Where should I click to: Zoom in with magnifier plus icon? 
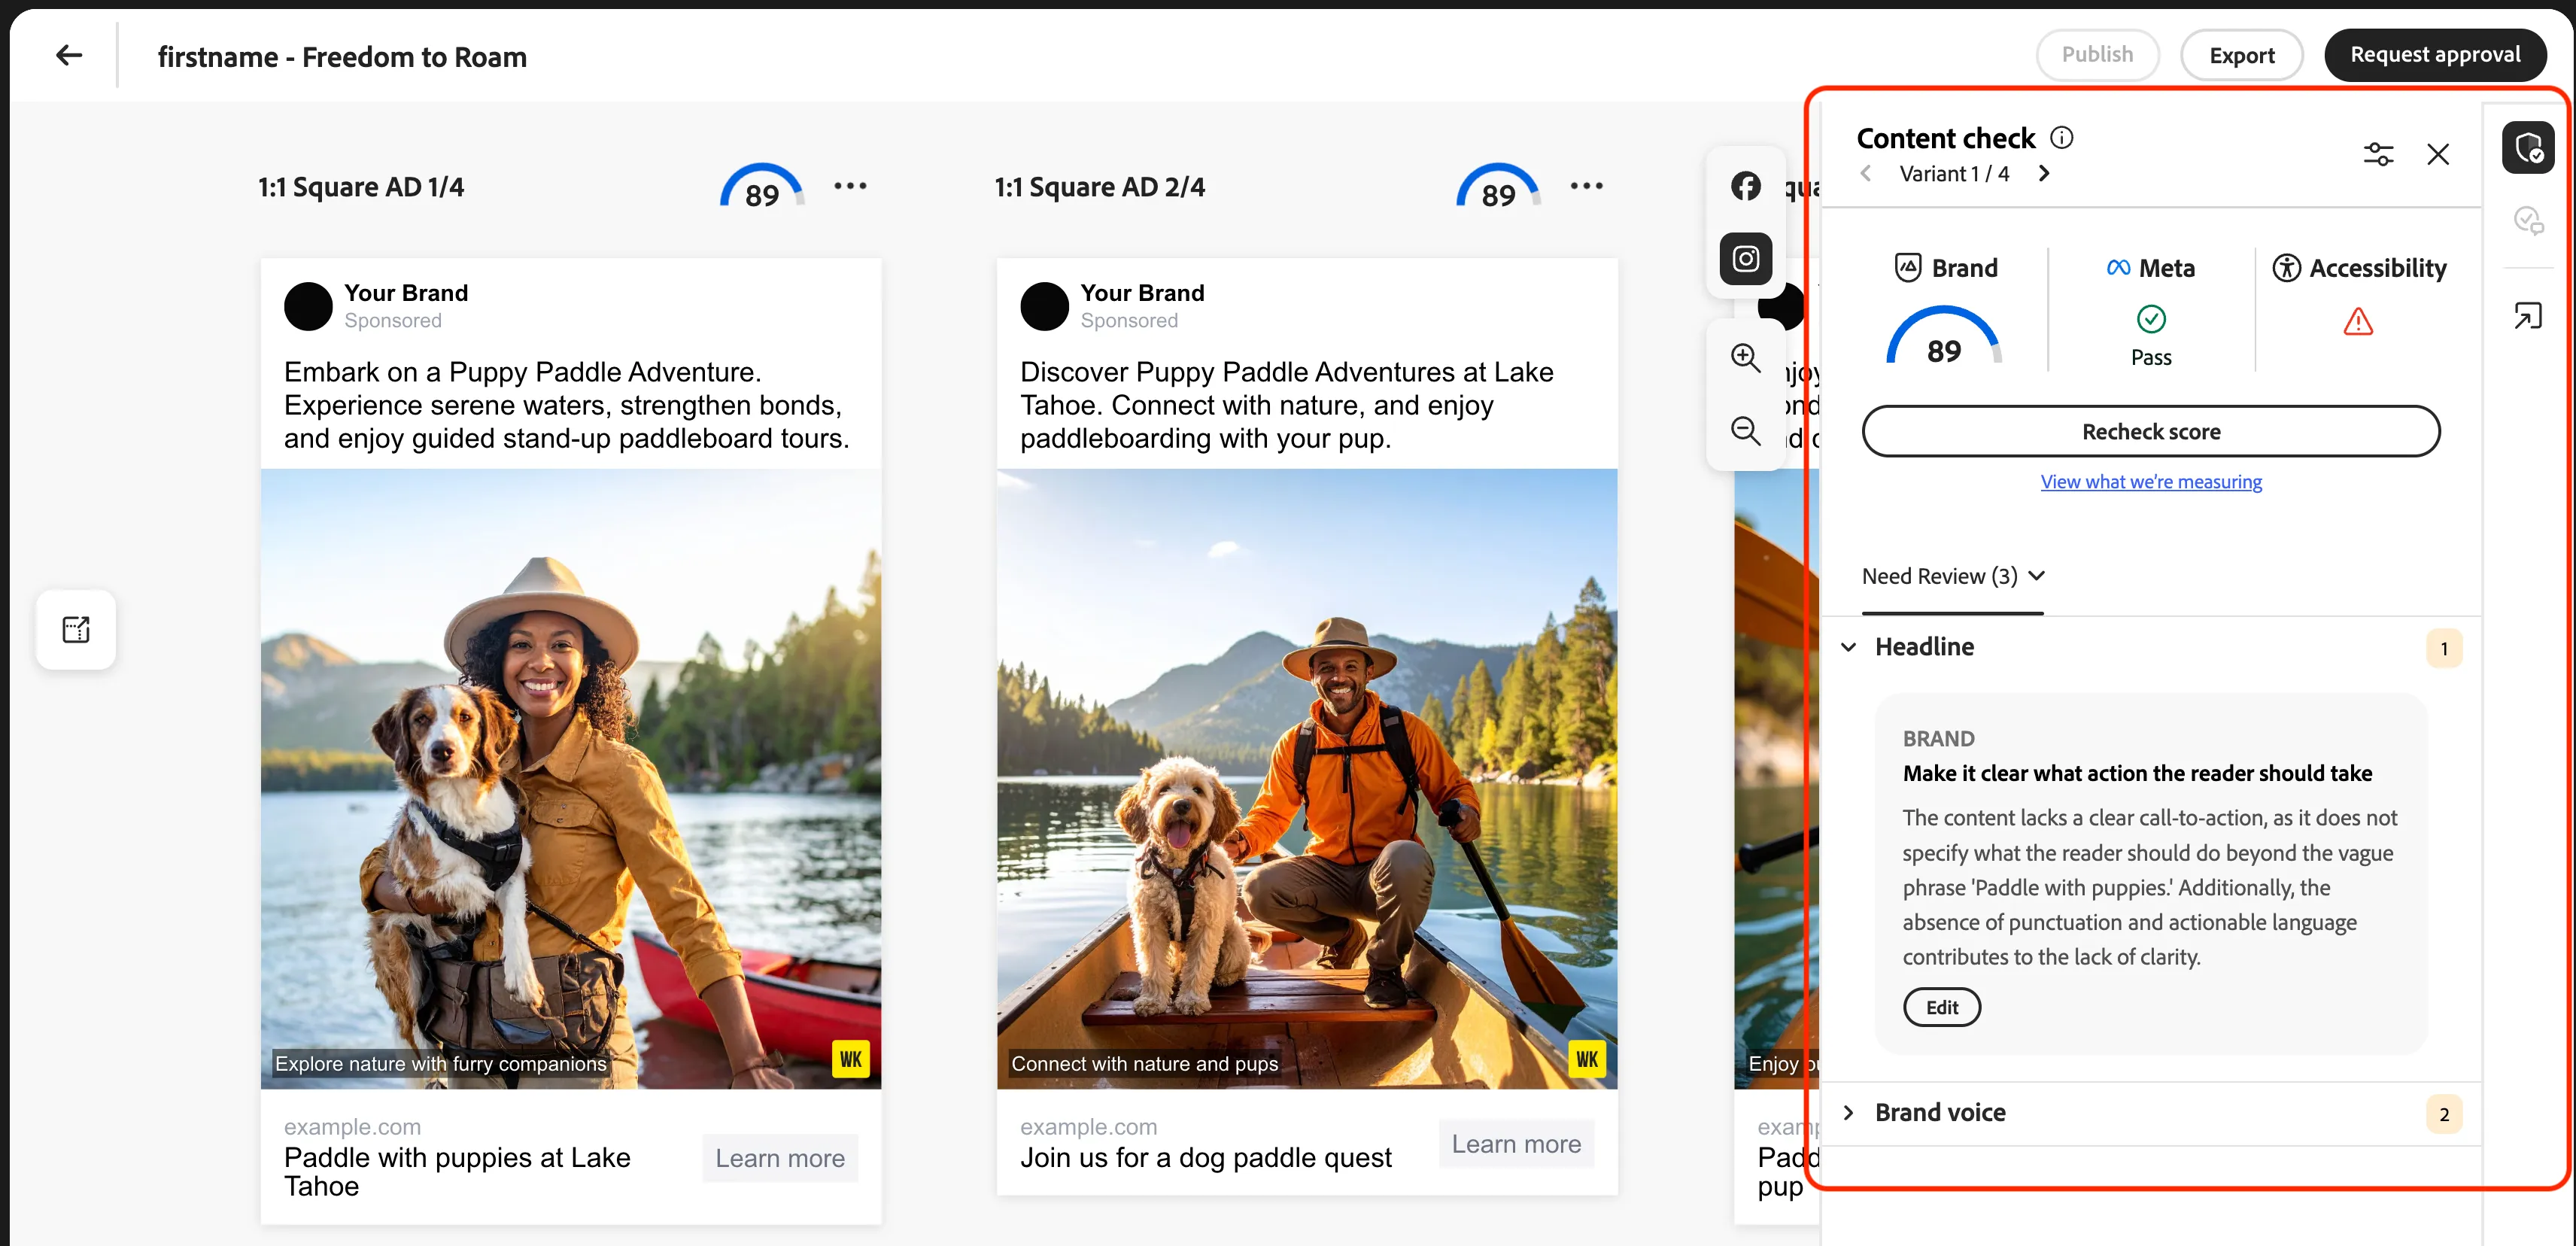tap(1746, 357)
